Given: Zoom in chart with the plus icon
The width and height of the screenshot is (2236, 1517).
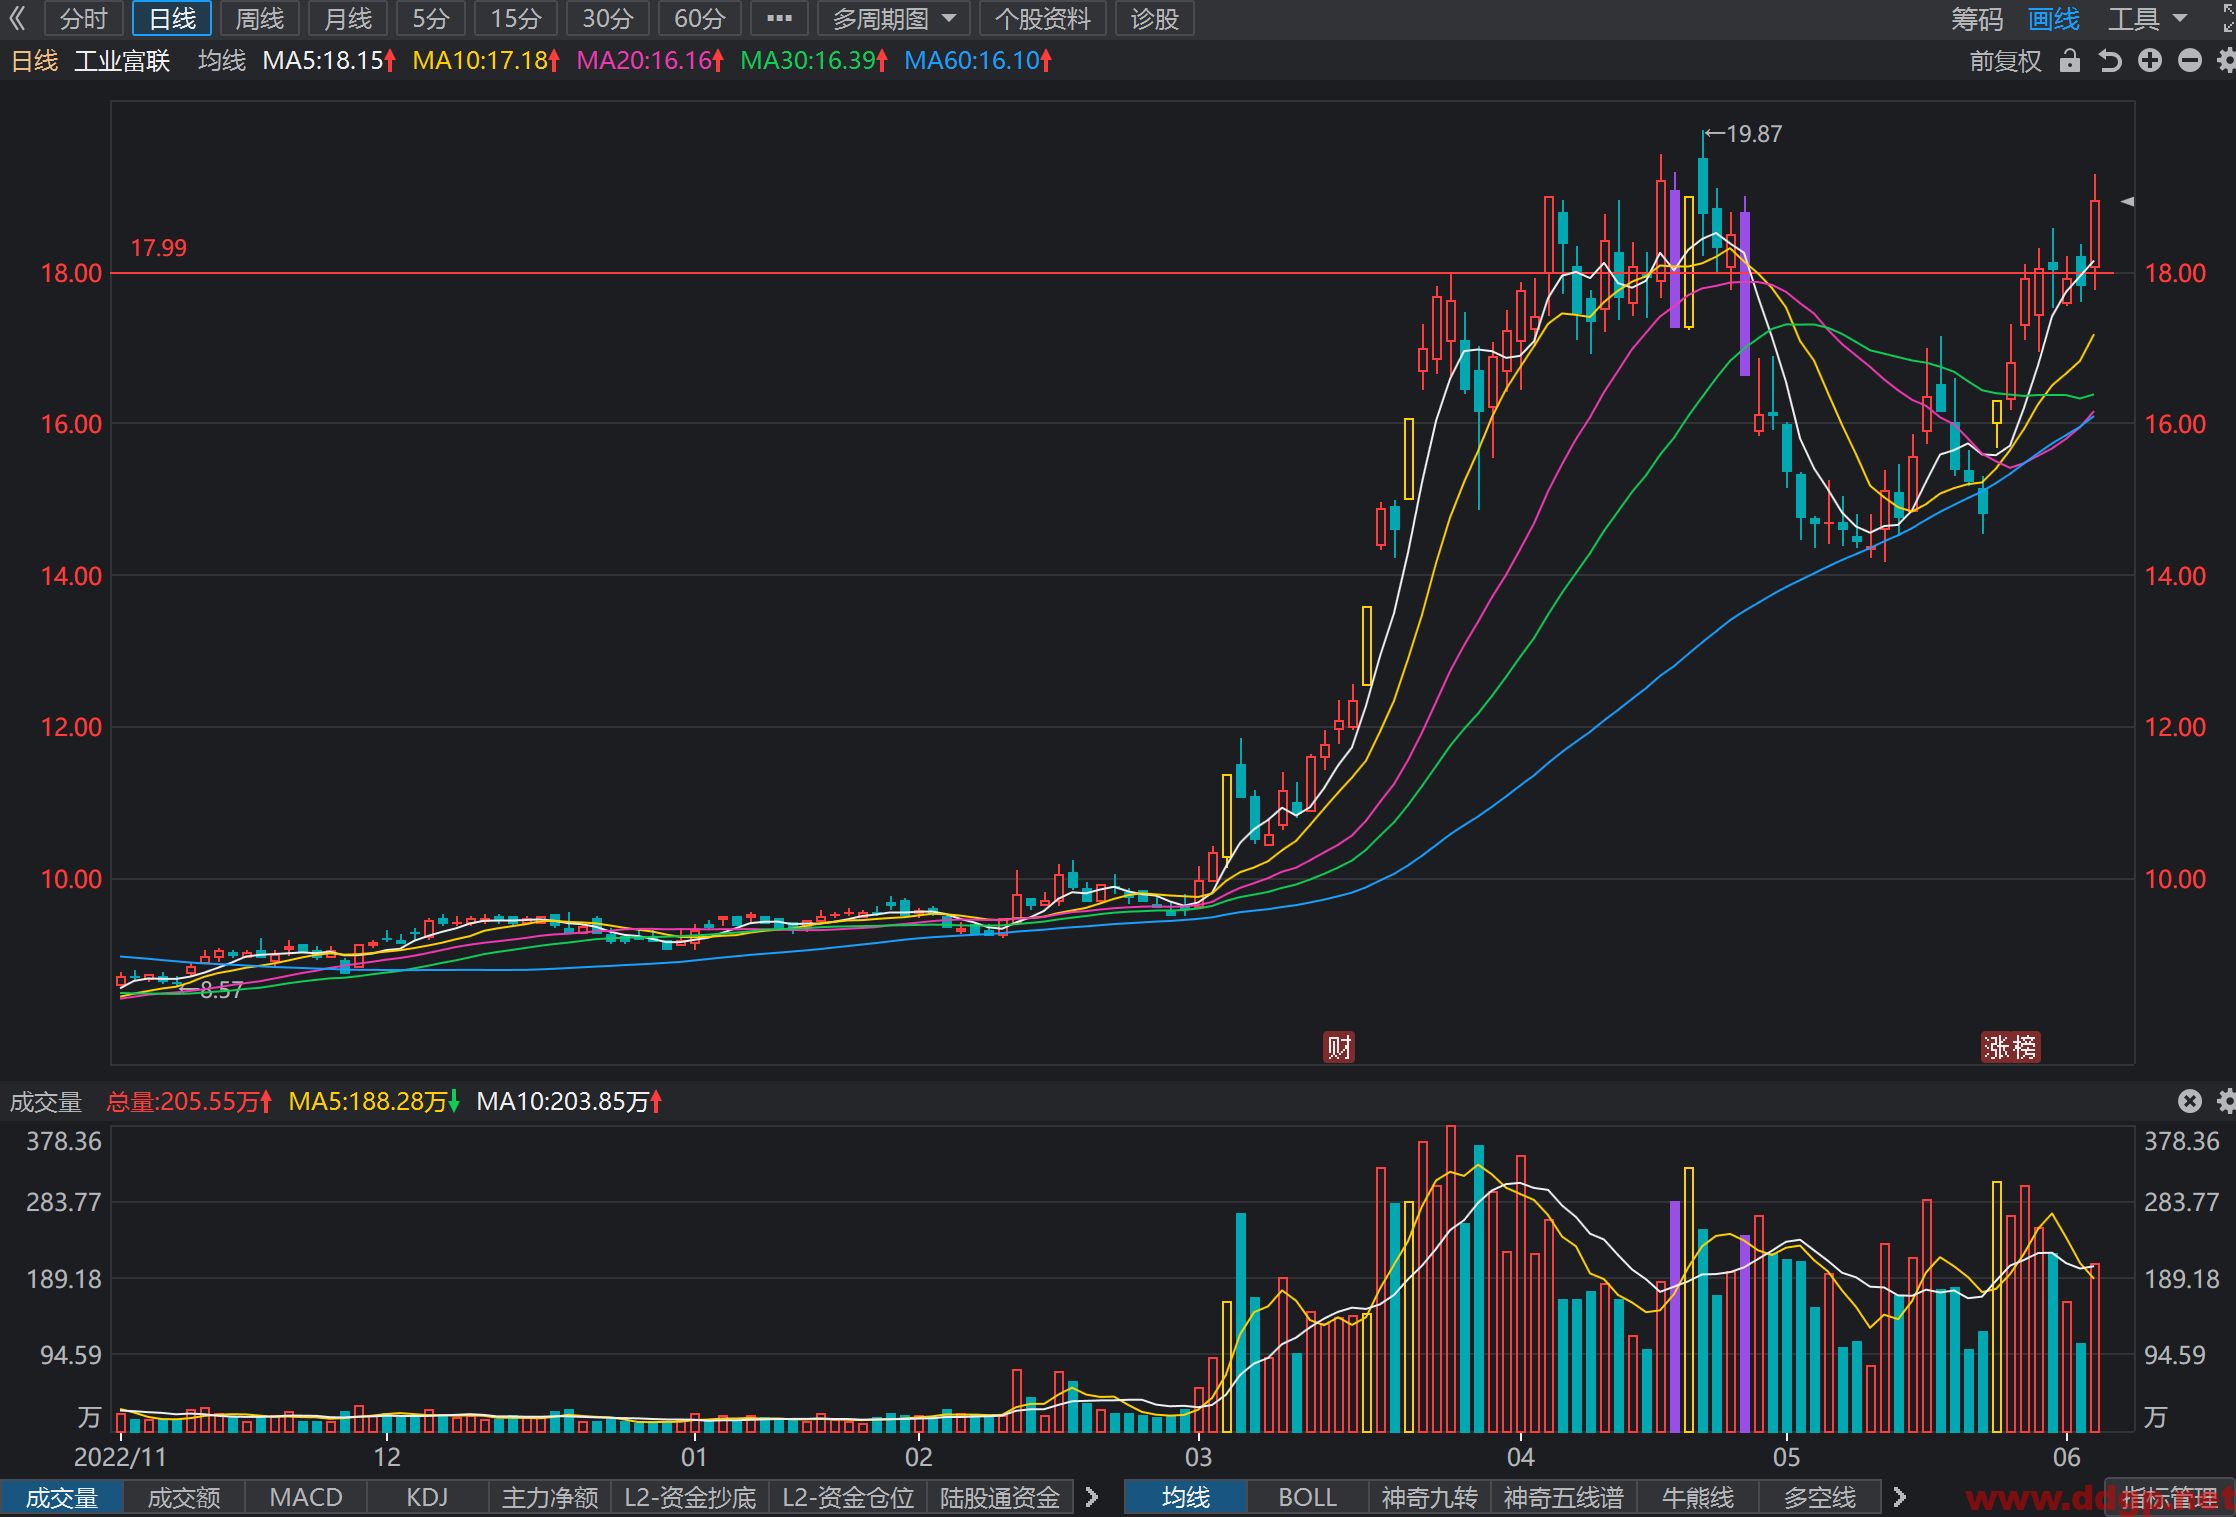Looking at the screenshot, I should coord(2150,61).
